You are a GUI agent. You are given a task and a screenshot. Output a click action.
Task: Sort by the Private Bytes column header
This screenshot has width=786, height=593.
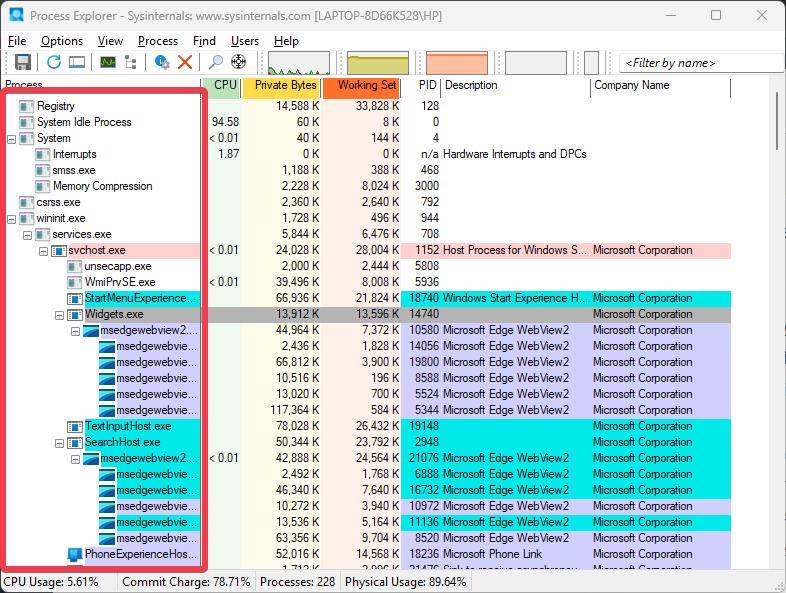coord(284,86)
